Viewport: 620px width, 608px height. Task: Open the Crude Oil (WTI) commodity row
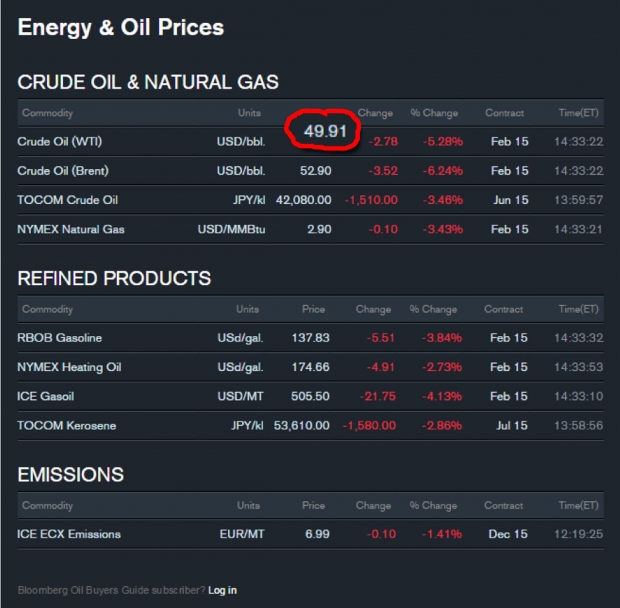point(60,142)
